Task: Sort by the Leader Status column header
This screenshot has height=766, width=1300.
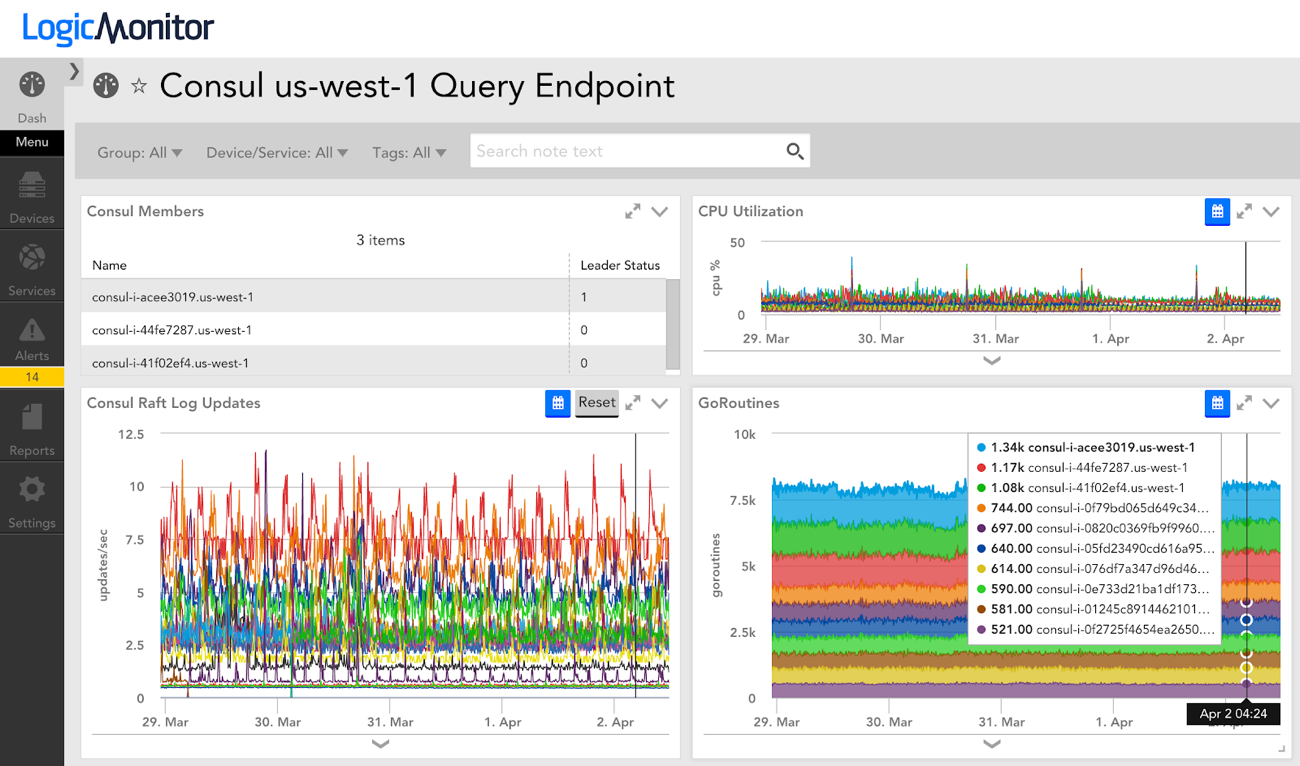Action: point(620,265)
